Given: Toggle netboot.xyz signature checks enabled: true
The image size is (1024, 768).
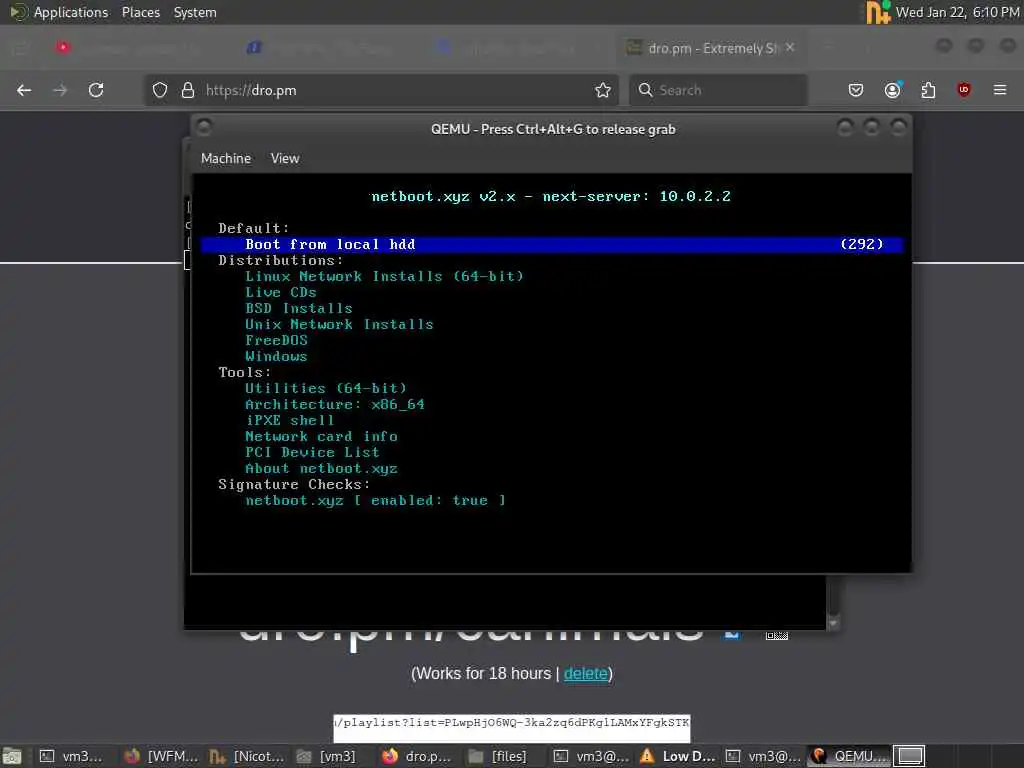Looking at the screenshot, I should tap(376, 501).
